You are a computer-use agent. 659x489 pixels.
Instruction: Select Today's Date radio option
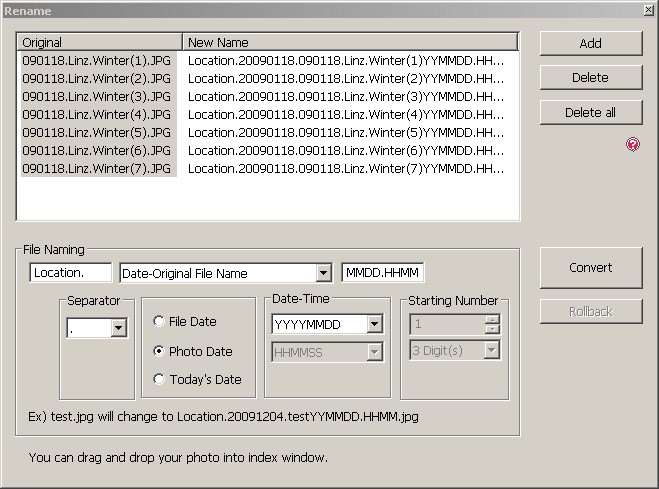pos(159,379)
